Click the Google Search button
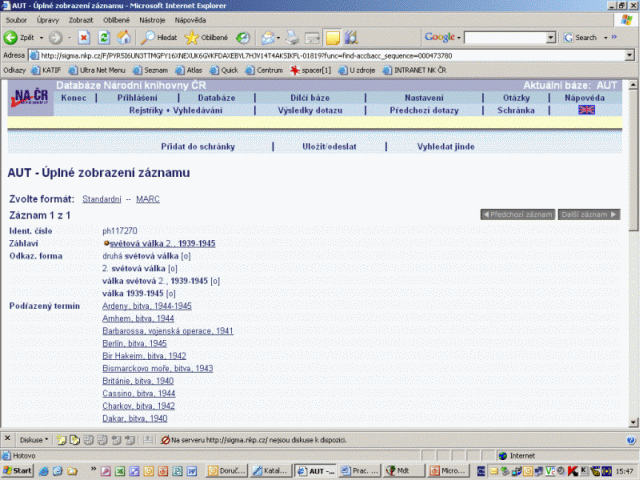The height and width of the screenshot is (480, 640). click(581, 38)
